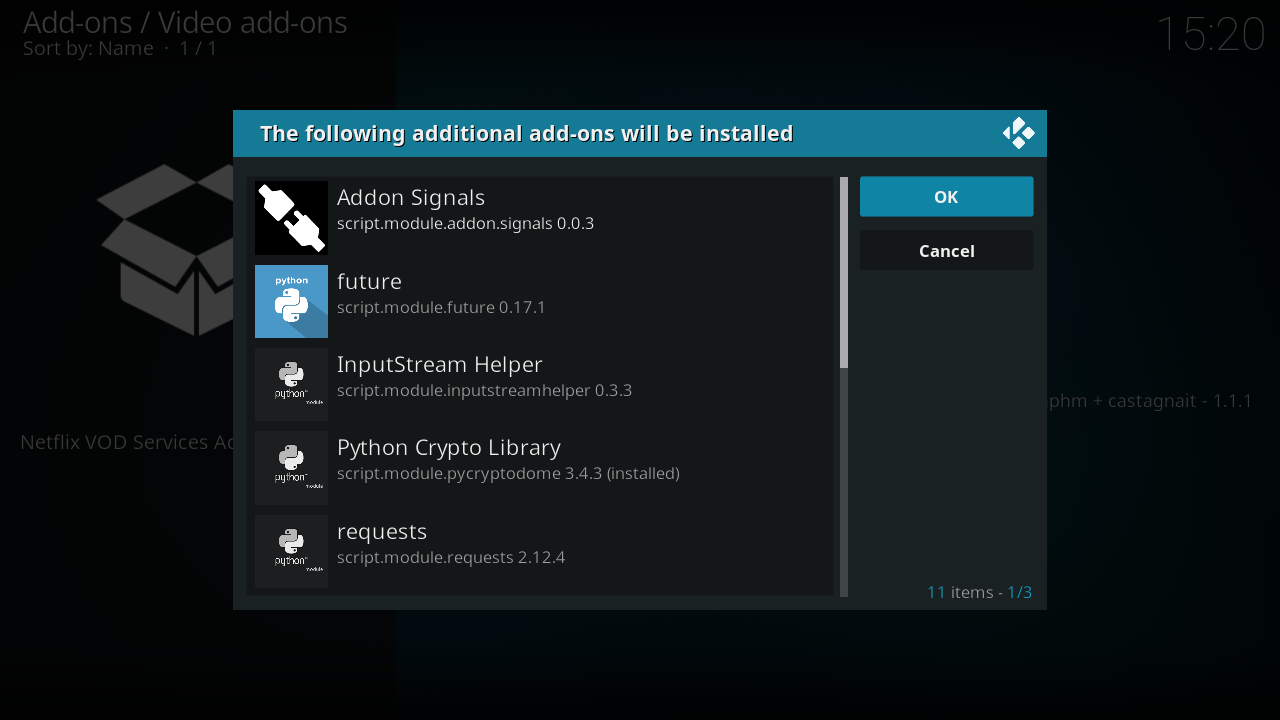Click the "Sort by: Name" label
The width and height of the screenshot is (1280, 720).
click(88, 49)
